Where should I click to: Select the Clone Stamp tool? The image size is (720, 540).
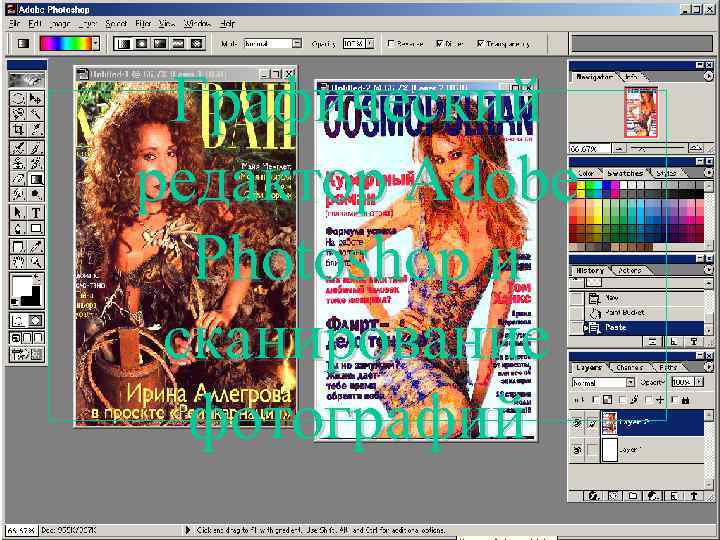point(18,163)
